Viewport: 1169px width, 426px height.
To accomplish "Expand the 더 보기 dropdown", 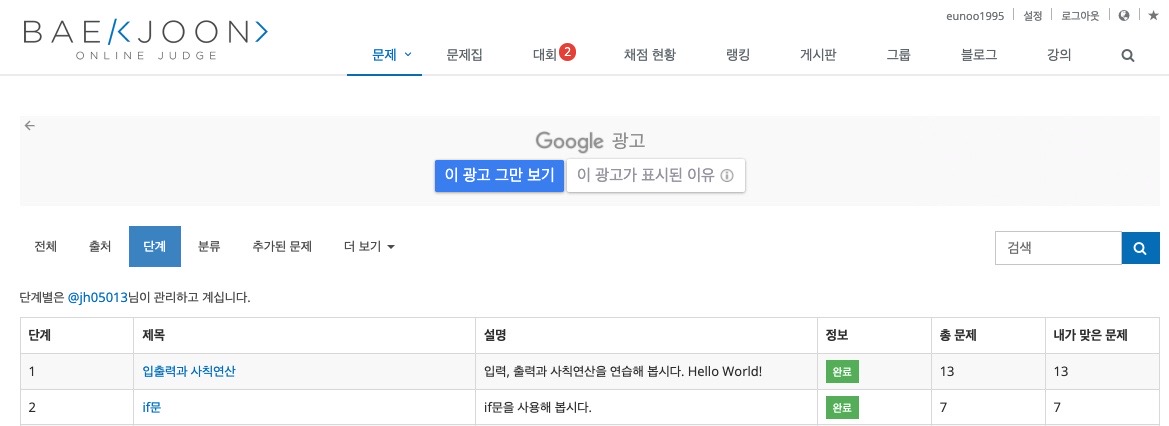I will coord(369,246).
